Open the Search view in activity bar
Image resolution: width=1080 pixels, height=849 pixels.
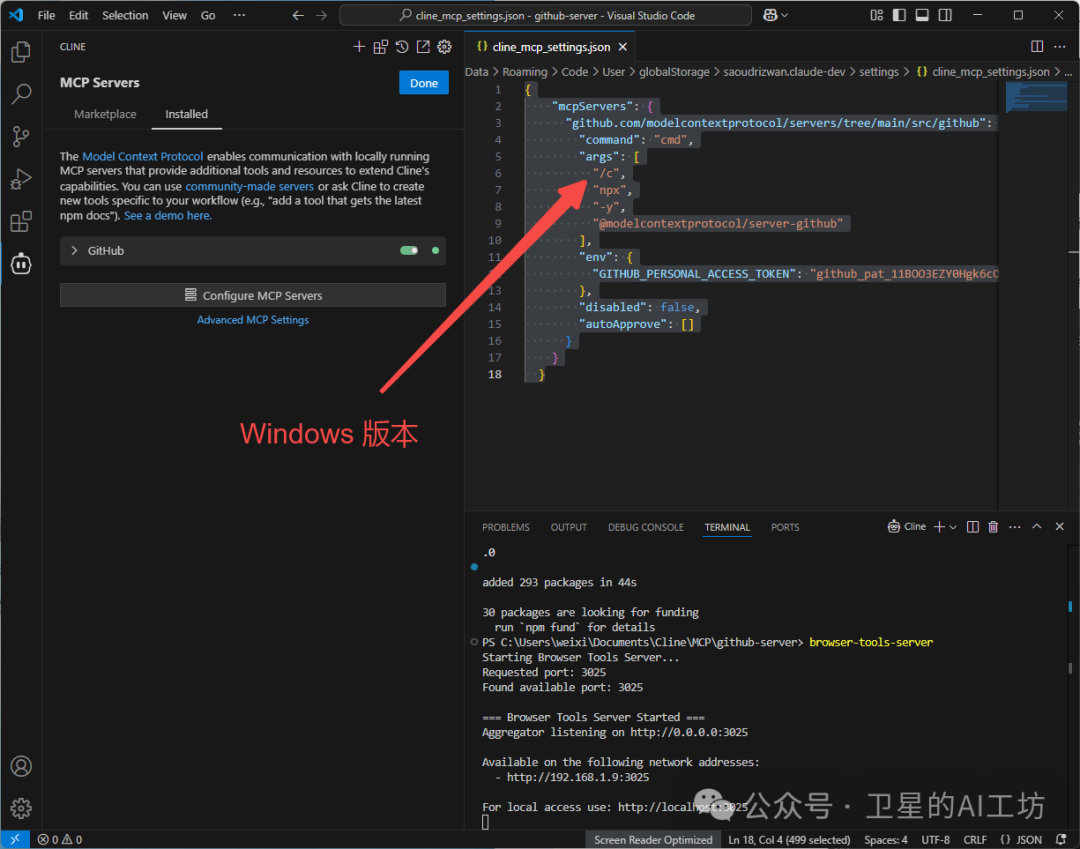pyautogui.click(x=21, y=94)
